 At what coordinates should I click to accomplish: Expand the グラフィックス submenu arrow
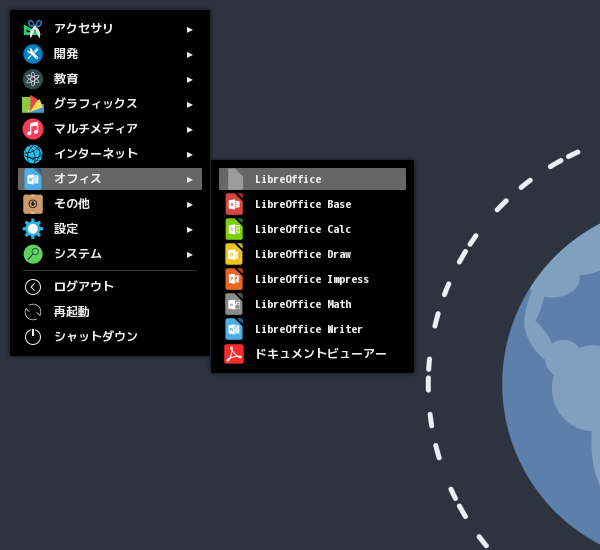click(189, 104)
